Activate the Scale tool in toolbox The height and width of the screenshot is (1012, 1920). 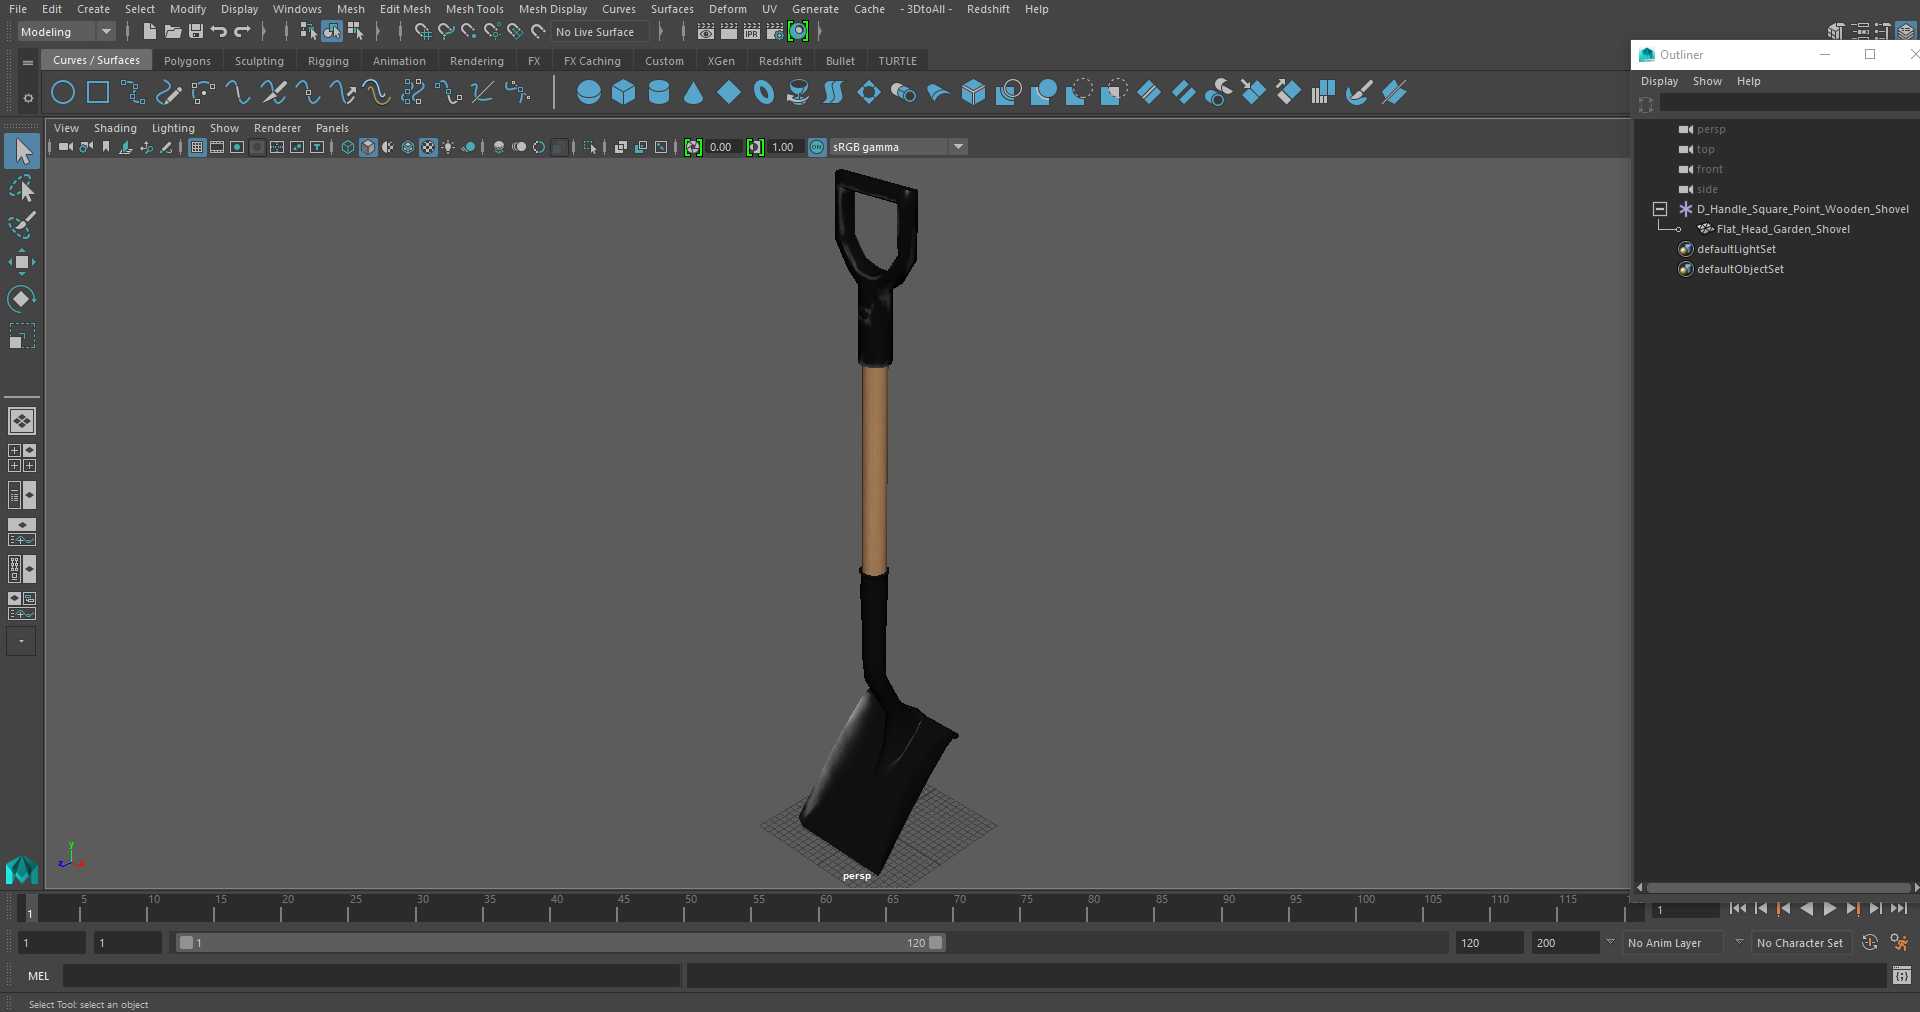click(x=22, y=336)
